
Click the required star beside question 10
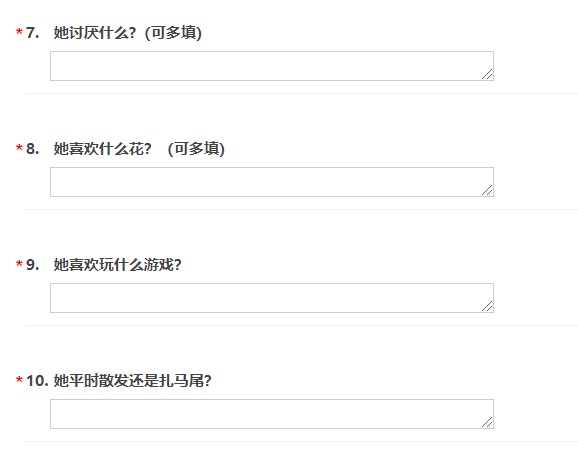19,380
